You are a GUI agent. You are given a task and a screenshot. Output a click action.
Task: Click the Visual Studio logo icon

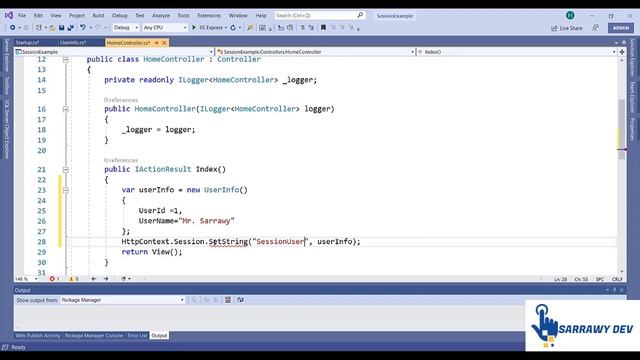pos(9,16)
